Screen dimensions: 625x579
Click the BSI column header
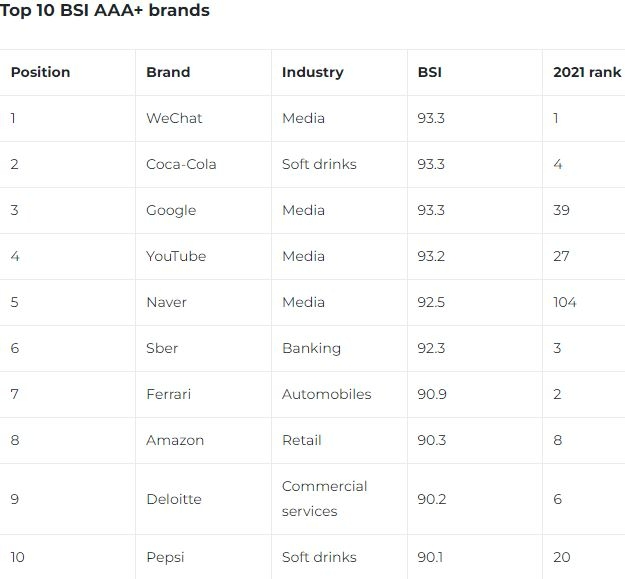pyautogui.click(x=430, y=72)
